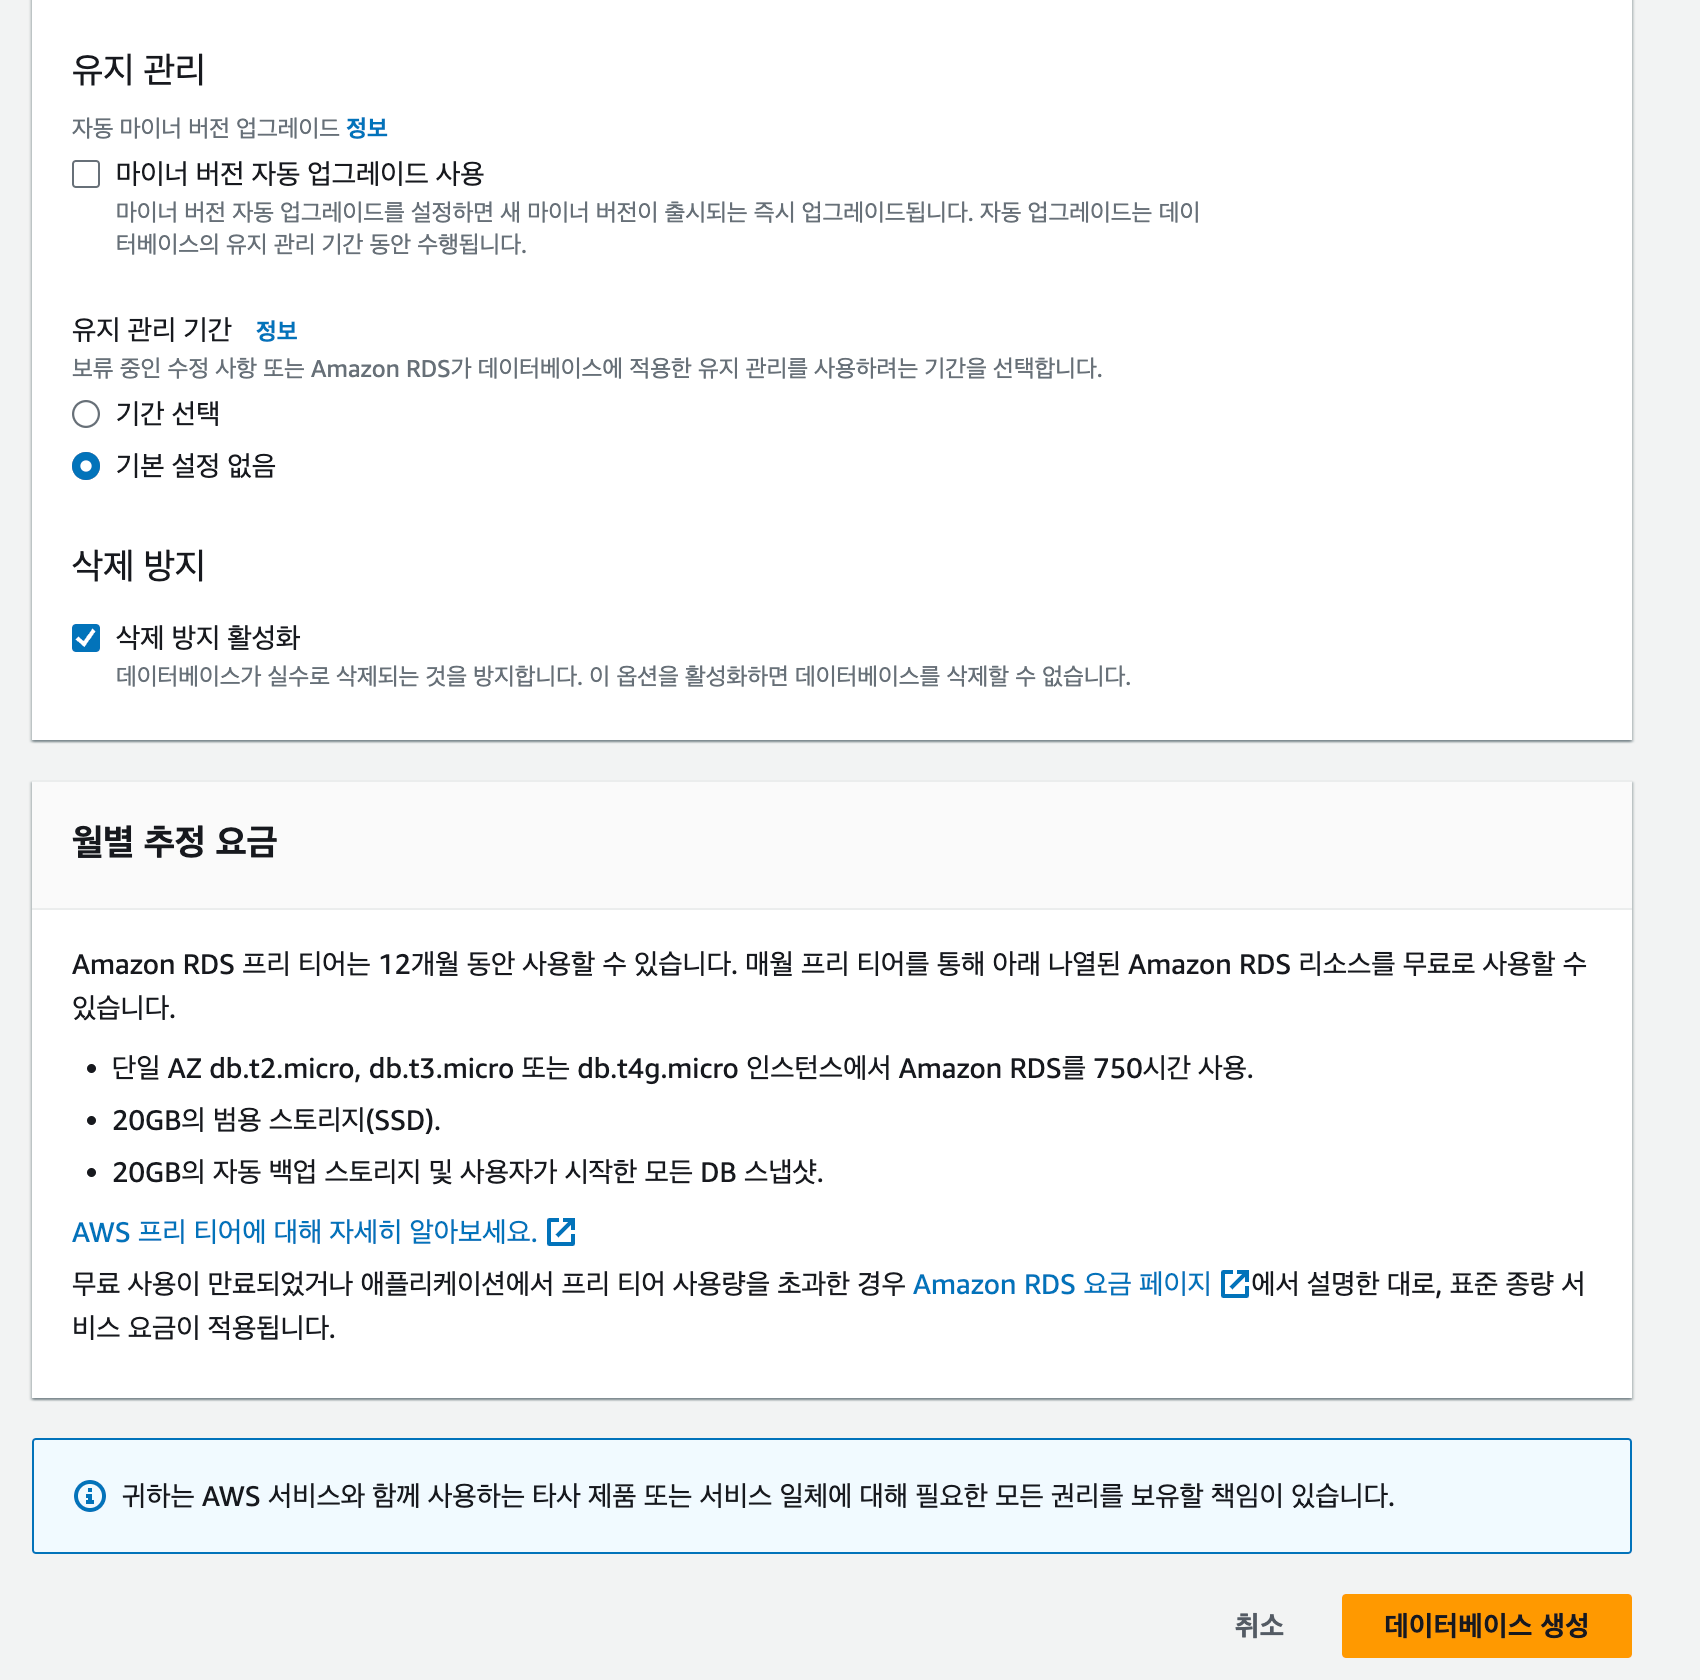Open 정보 link next to 자동 마이너 버전 업그레이드
1700x1680 pixels.
(366, 128)
